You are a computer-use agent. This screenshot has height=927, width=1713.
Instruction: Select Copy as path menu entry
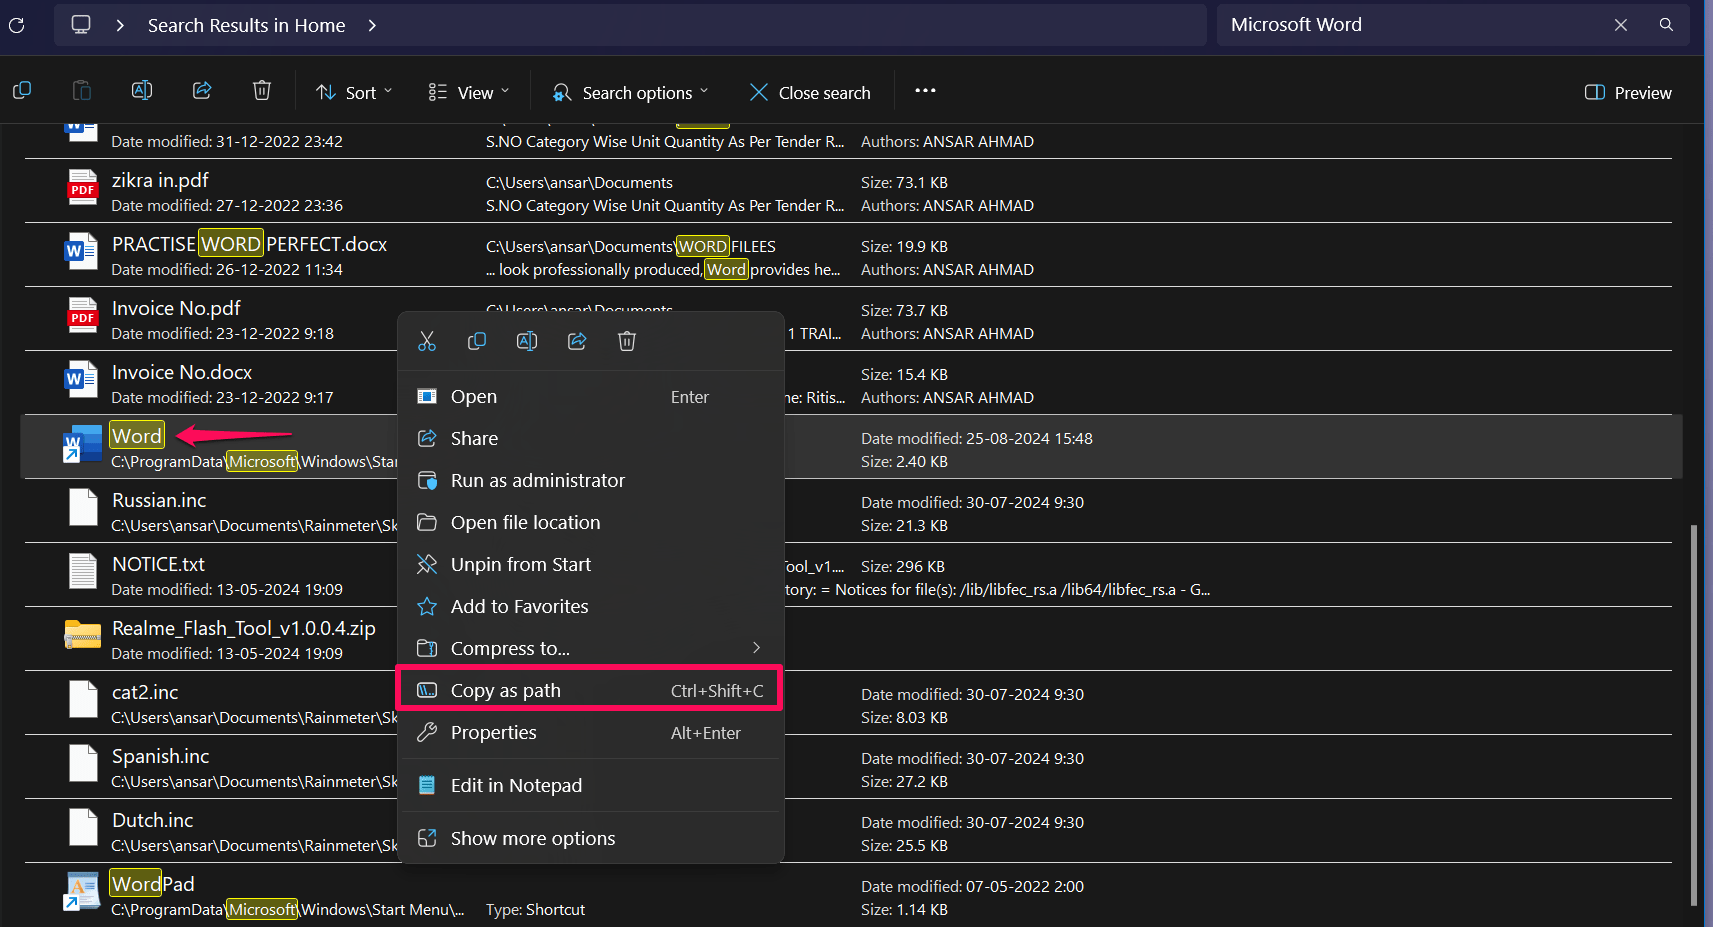click(589, 690)
